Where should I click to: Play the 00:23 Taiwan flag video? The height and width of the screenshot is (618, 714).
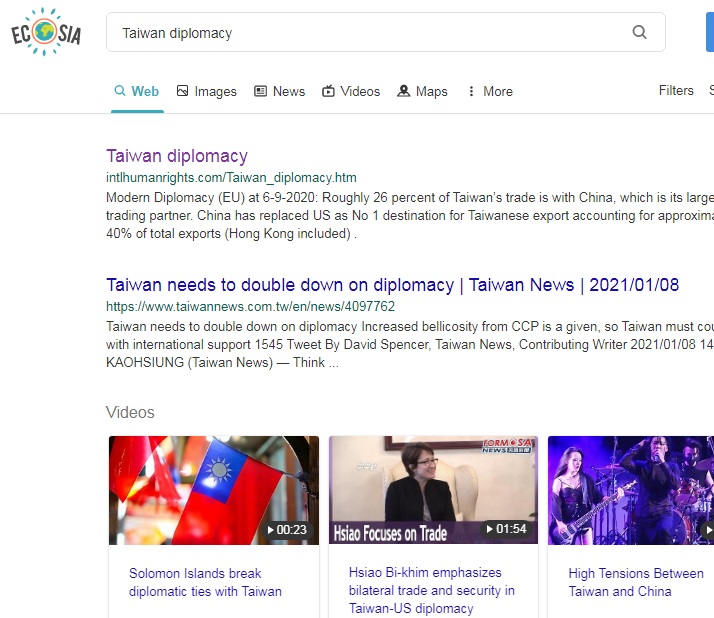(213, 490)
